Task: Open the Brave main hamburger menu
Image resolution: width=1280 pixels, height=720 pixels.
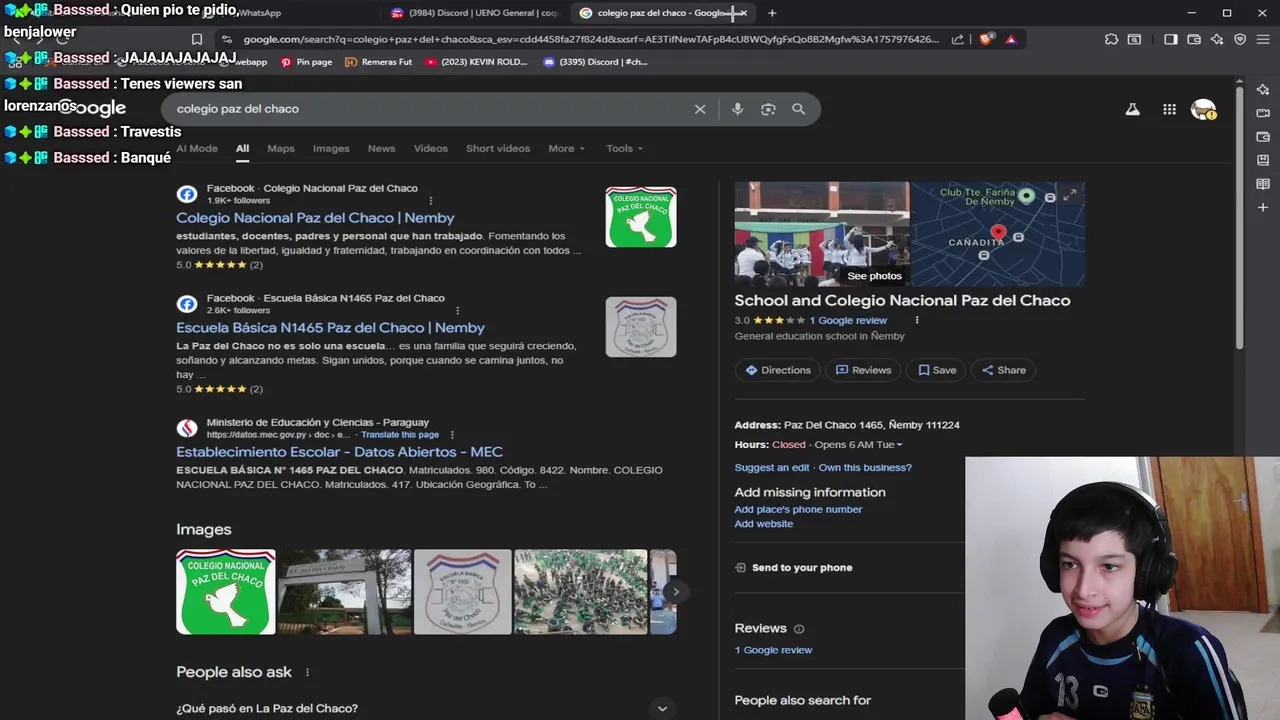Action: (1263, 39)
